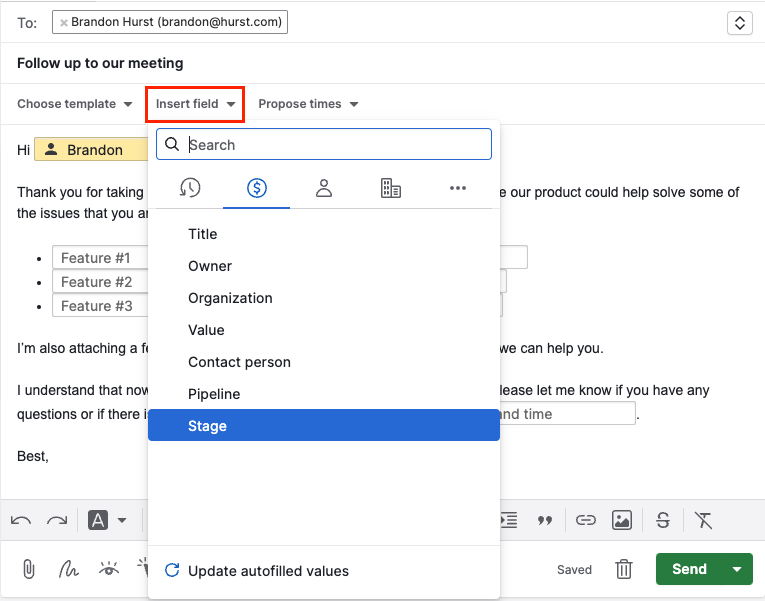Toggle email tracking eye icon
Viewport: 765px width, 601px height.
click(109, 569)
